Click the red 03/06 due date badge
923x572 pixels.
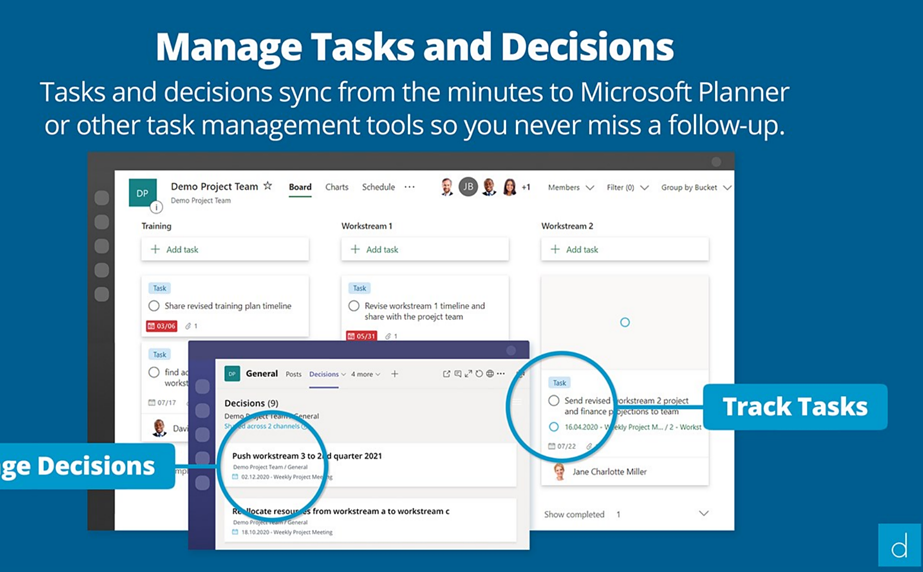pos(162,326)
